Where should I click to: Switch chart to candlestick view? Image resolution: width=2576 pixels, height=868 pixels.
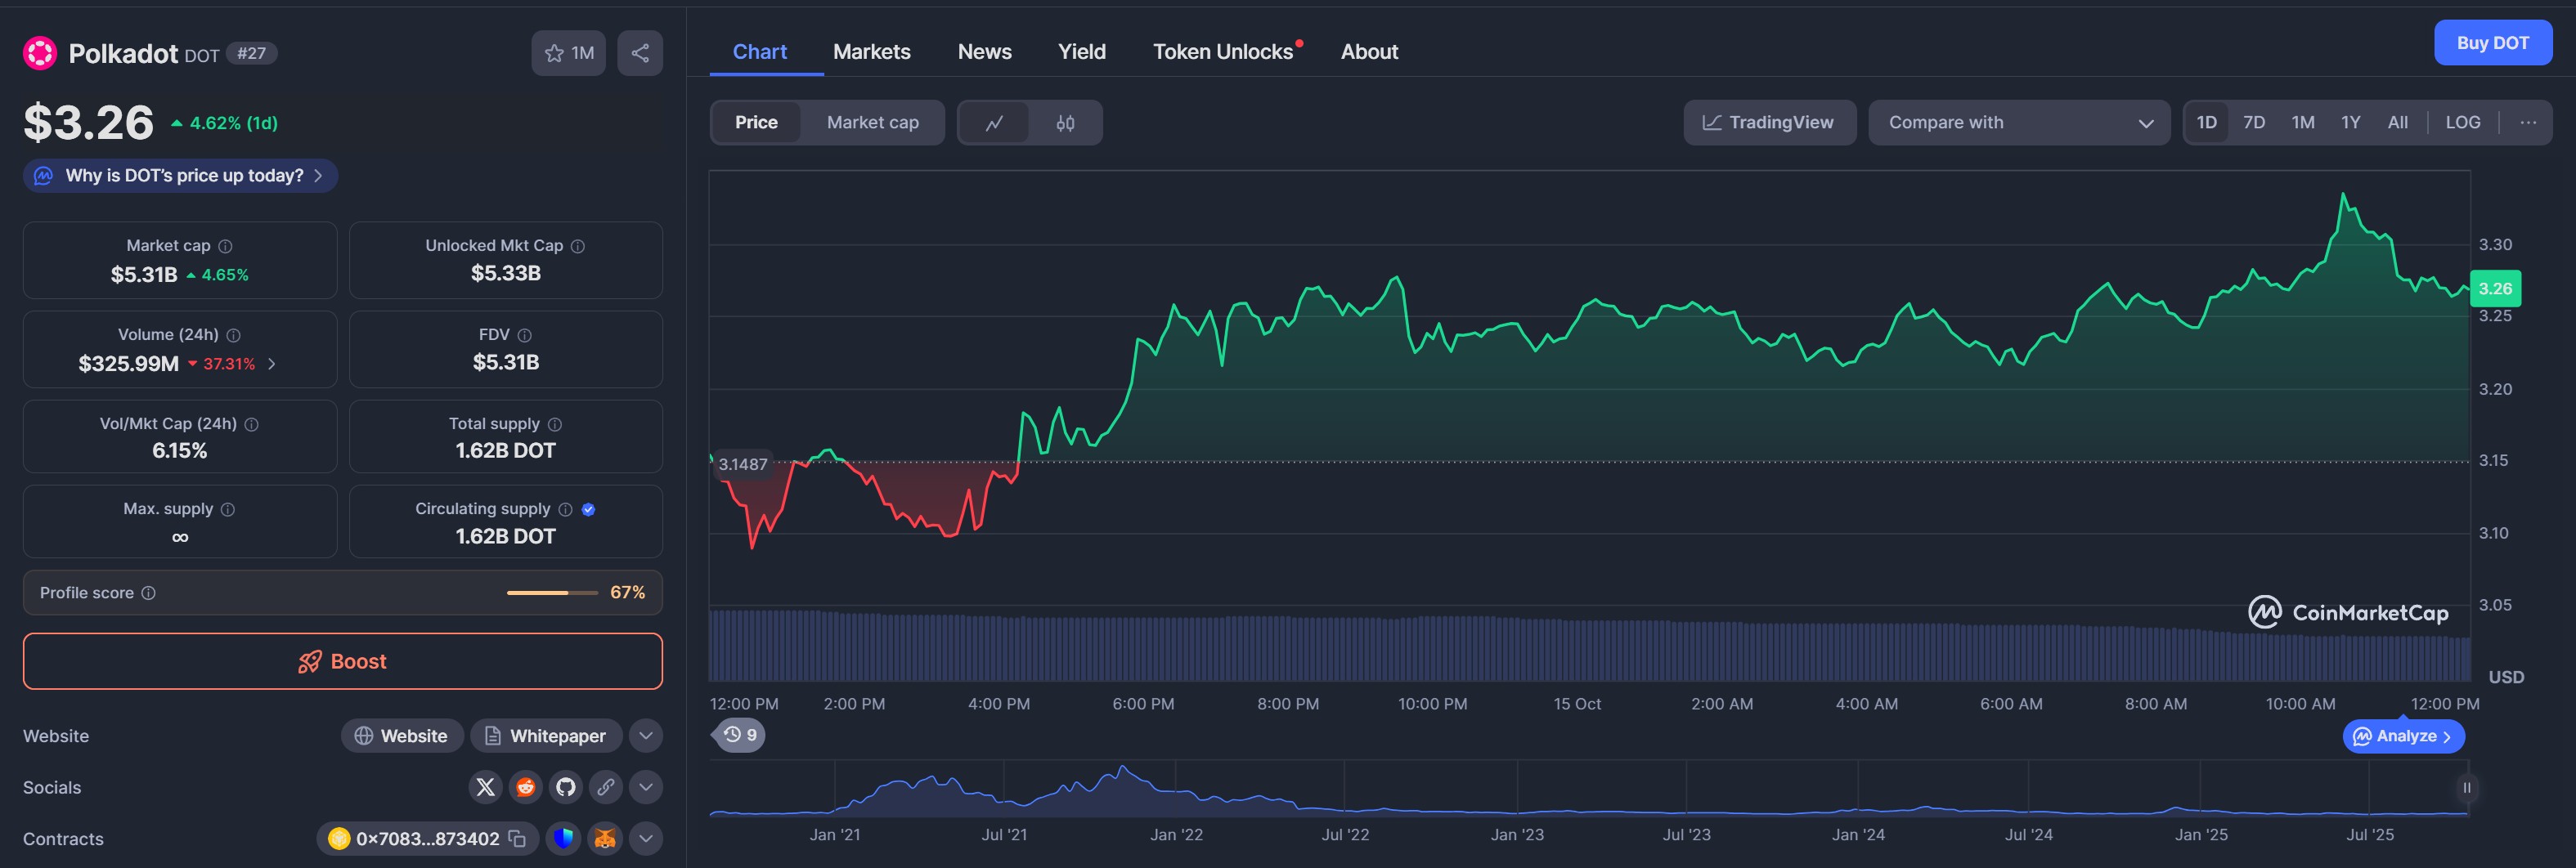[1064, 122]
